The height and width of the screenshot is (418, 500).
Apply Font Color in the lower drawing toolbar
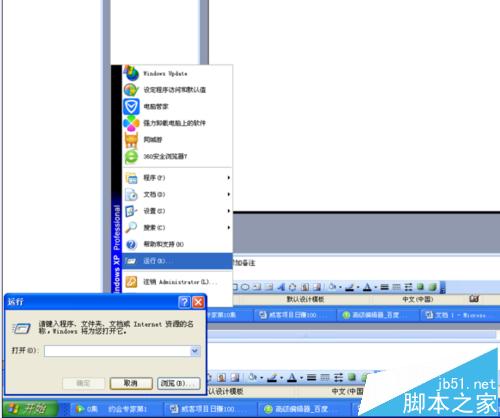(292, 377)
